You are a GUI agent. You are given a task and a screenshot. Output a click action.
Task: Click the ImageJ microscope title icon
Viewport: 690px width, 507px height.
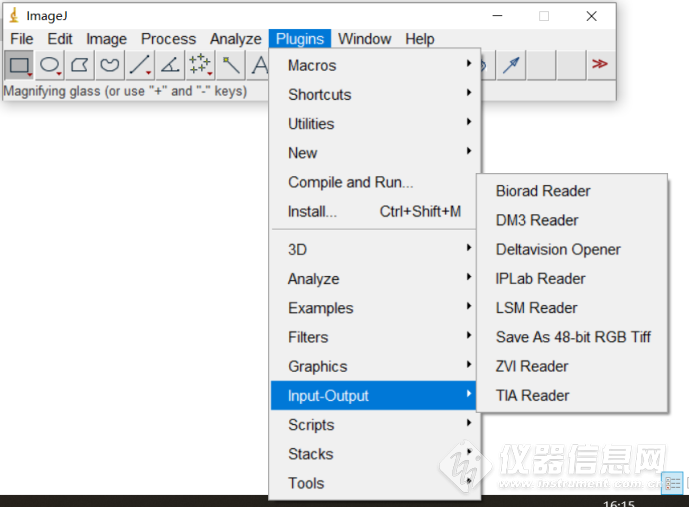tap(15, 15)
